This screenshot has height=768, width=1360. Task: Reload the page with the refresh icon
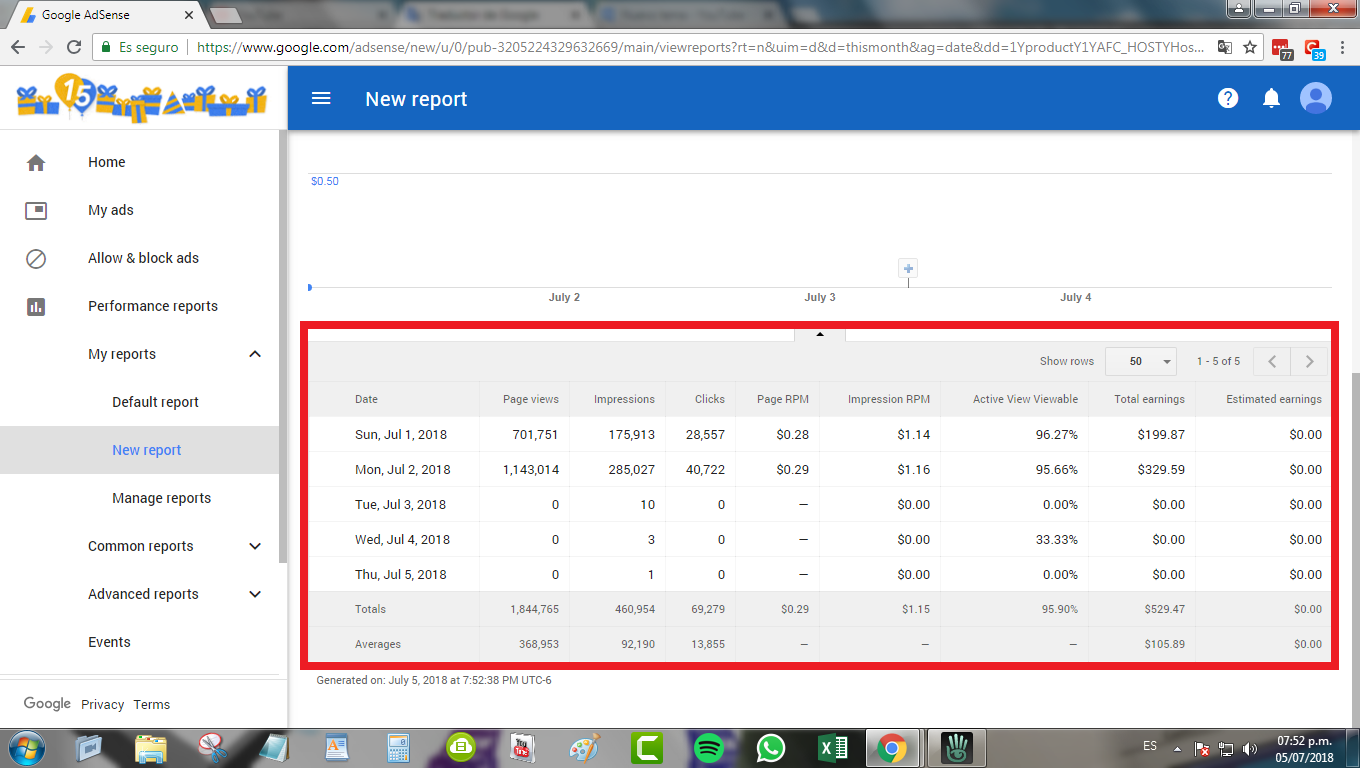(73, 47)
